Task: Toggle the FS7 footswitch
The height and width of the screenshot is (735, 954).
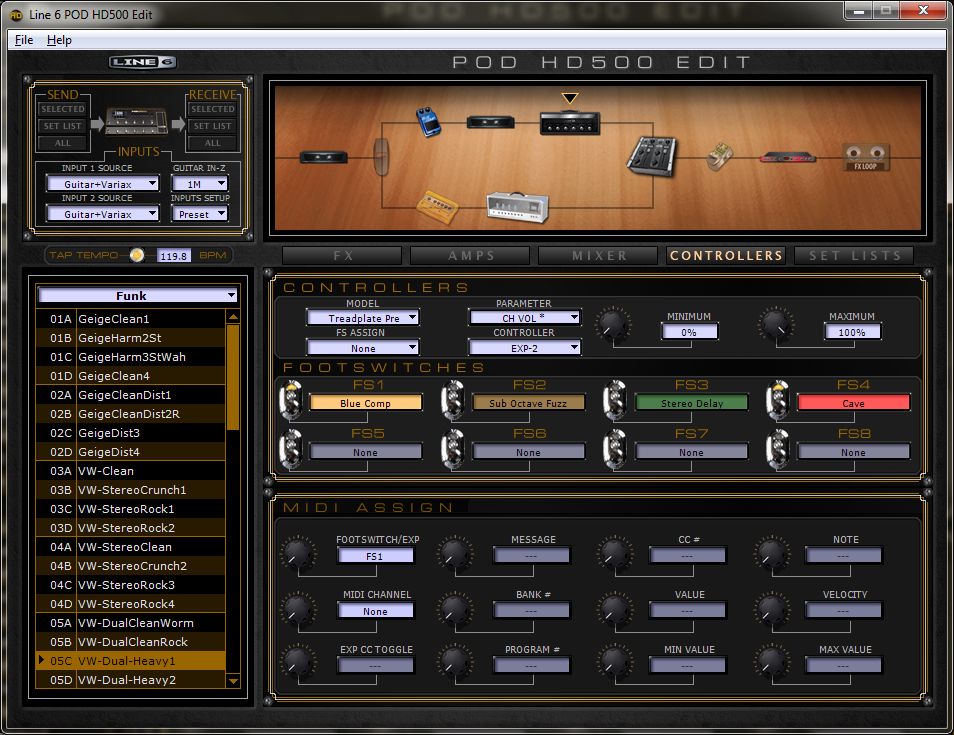Action: (615, 449)
